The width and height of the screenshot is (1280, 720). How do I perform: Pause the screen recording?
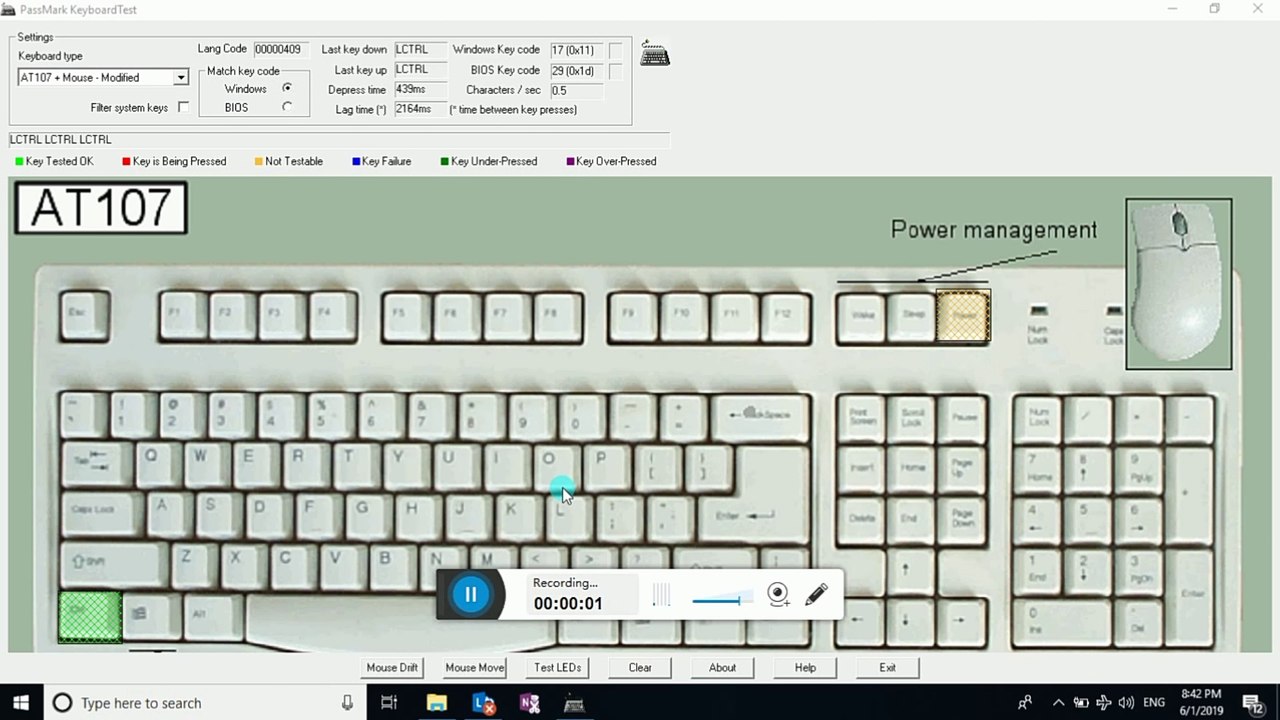coord(470,595)
